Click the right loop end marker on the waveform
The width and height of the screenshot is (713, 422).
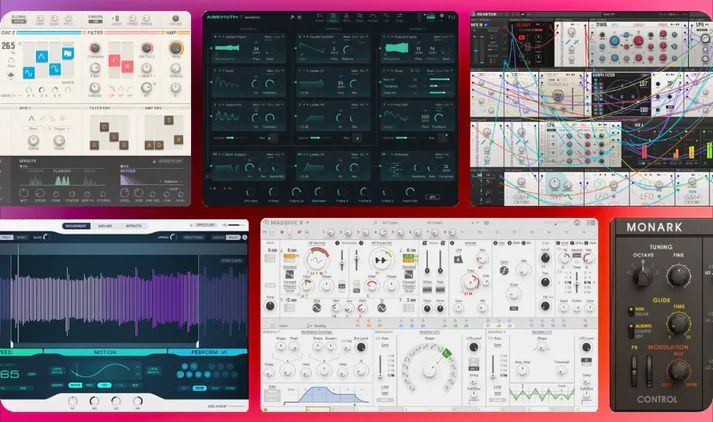(x=198, y=343)
